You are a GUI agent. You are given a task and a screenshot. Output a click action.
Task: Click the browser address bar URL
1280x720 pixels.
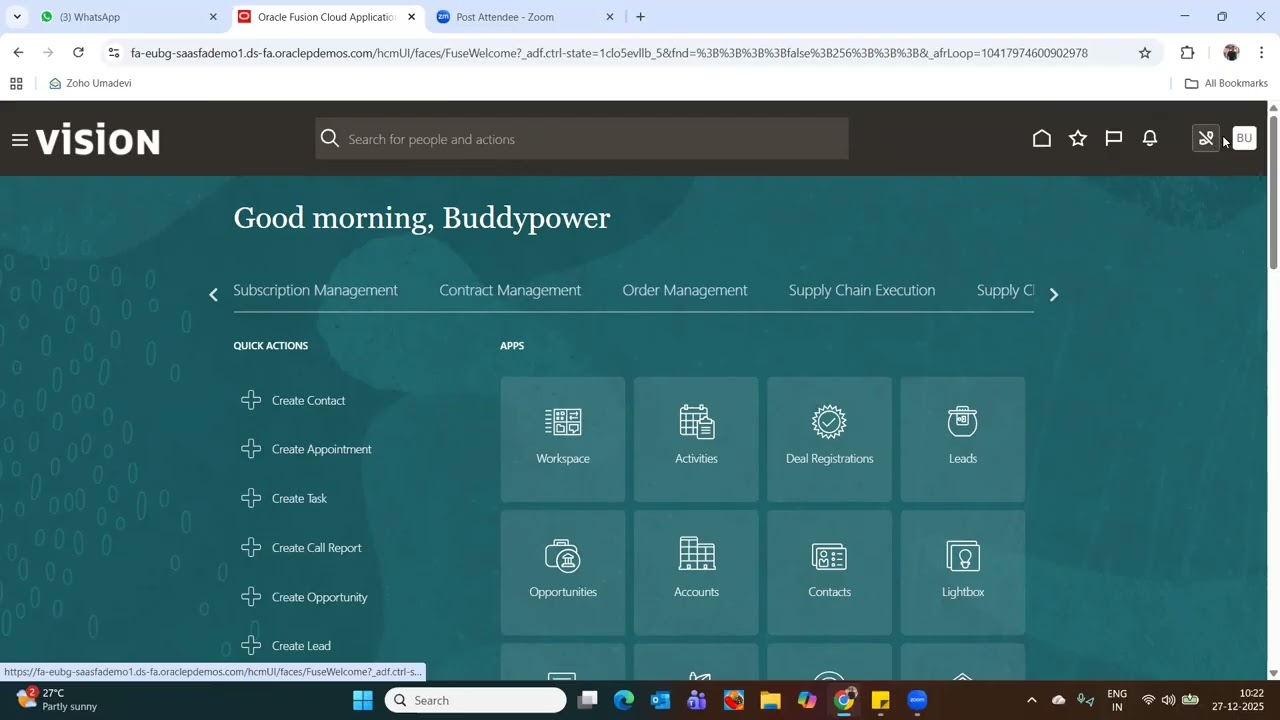click(x=609, y=53)
